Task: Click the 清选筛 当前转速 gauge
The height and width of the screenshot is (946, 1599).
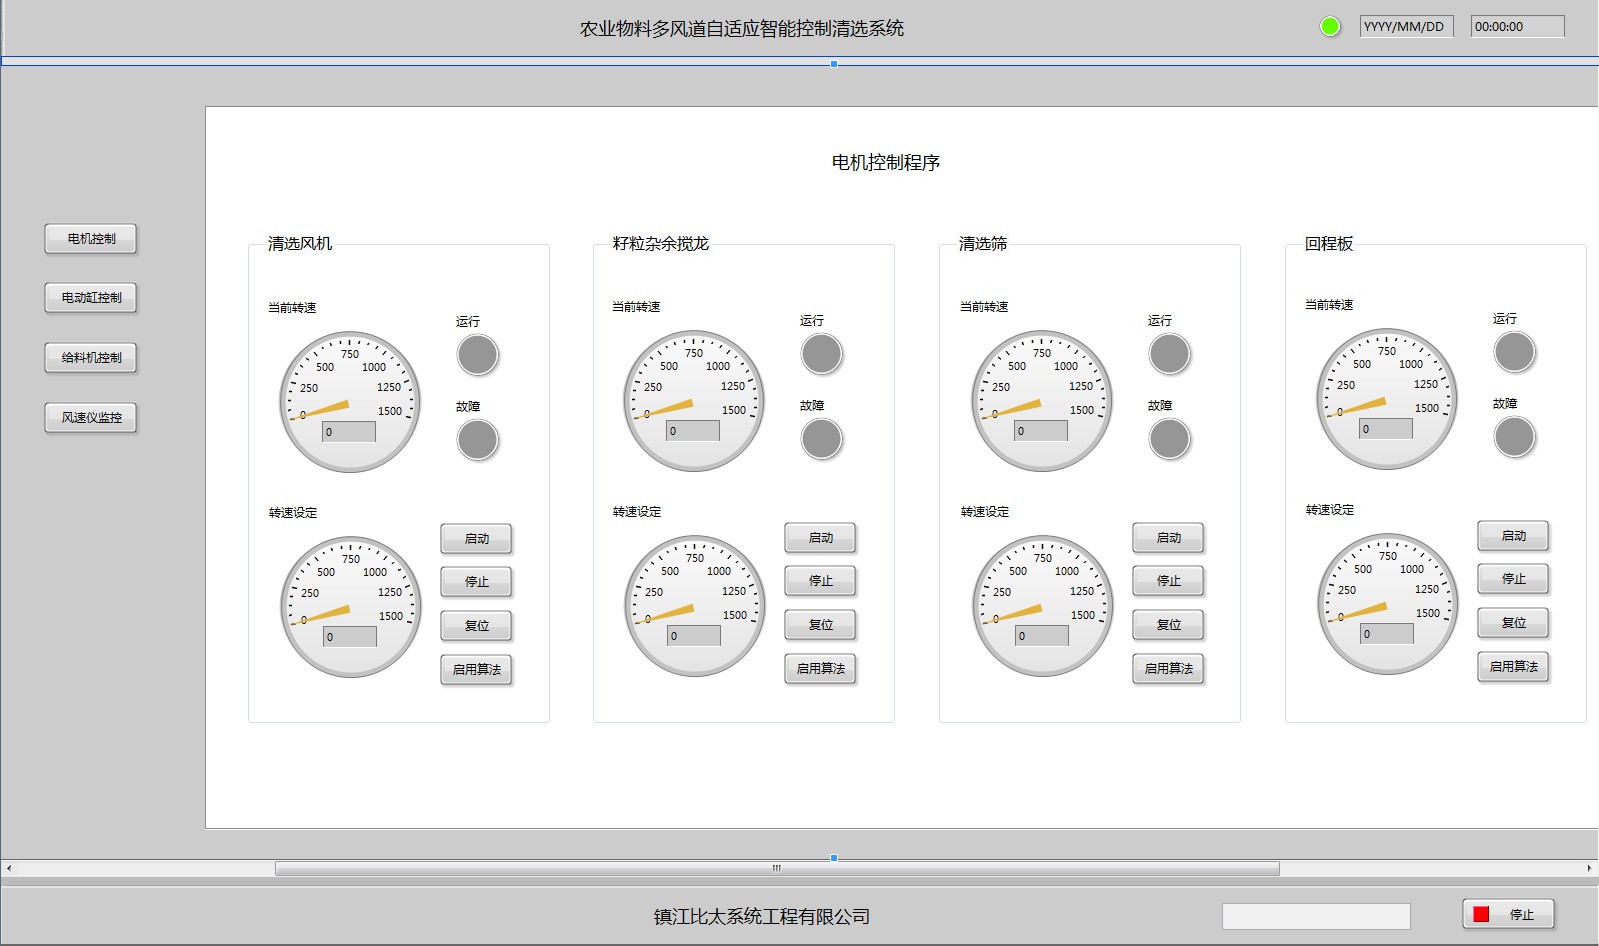Action: pos(1042,401)
